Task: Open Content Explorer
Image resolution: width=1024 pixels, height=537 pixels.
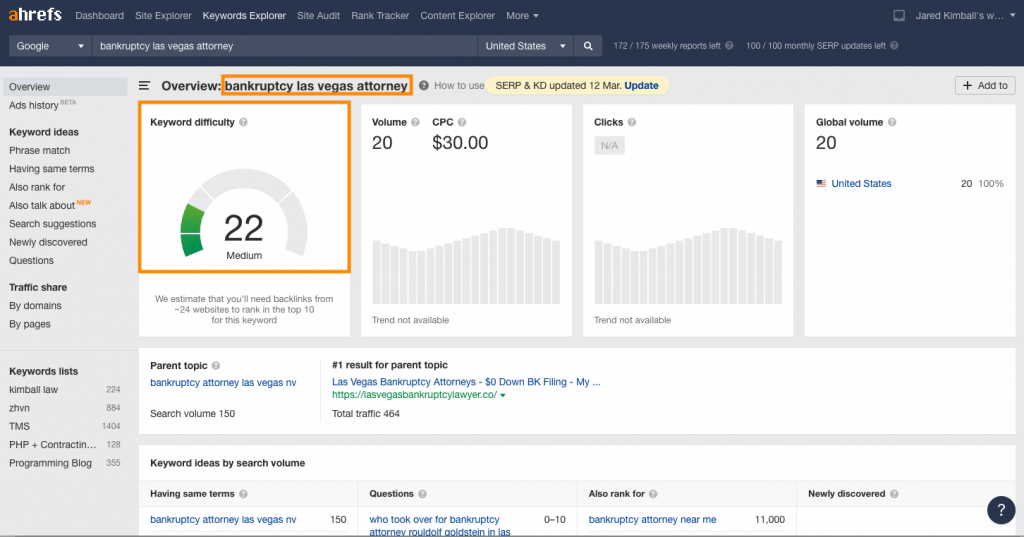Action: point(458,16)
